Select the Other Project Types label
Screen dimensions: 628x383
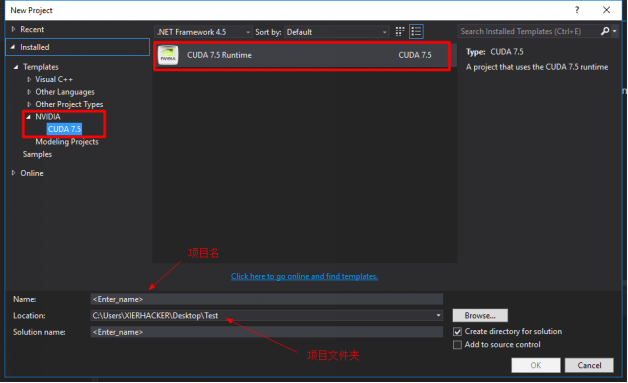[69, 104]
